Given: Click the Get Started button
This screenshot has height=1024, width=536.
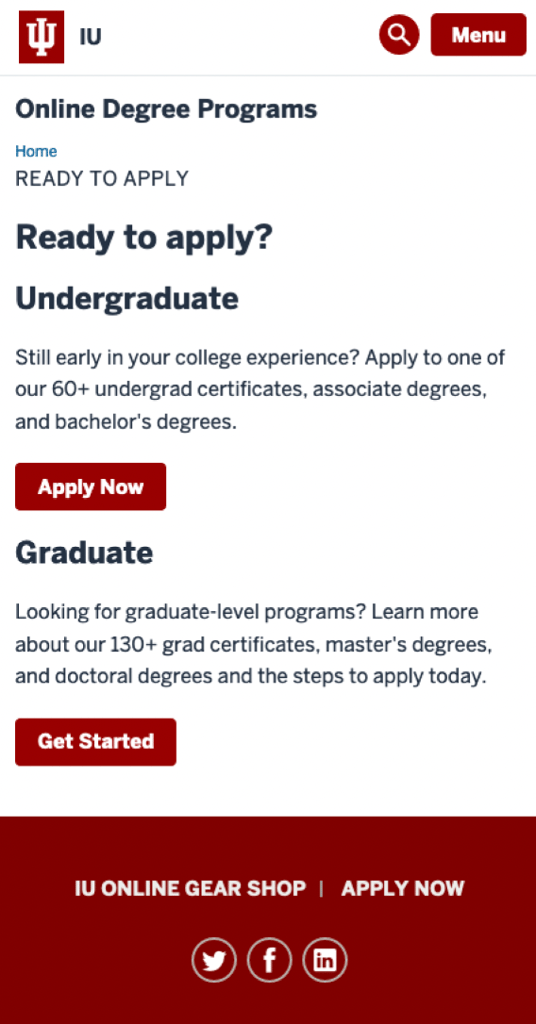Looking at the screenshot, I should (x=95, y=742).
